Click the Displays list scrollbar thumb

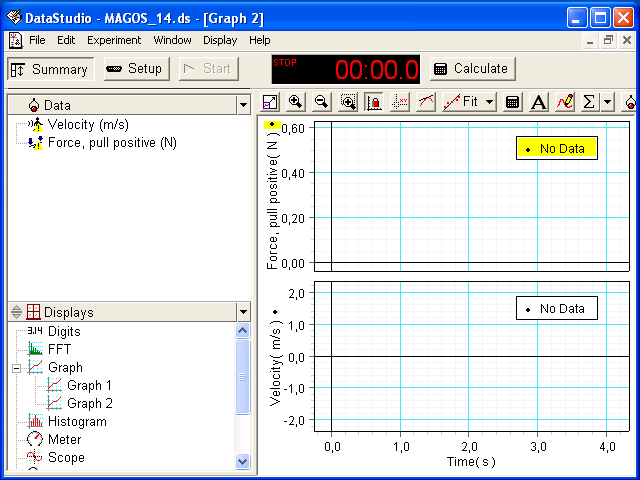[x=243, y=377]
